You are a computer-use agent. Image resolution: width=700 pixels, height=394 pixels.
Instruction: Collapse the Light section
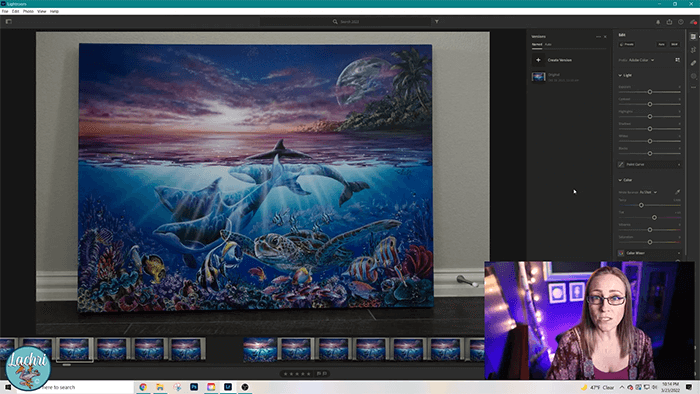(620, 75)
